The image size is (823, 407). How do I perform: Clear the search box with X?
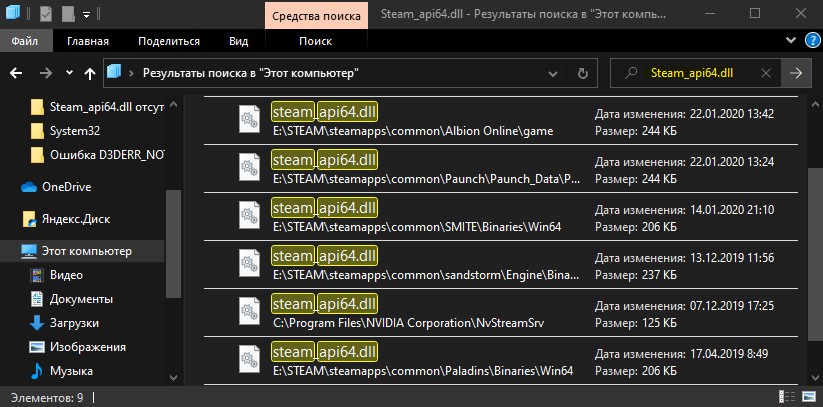coord(766,73)
